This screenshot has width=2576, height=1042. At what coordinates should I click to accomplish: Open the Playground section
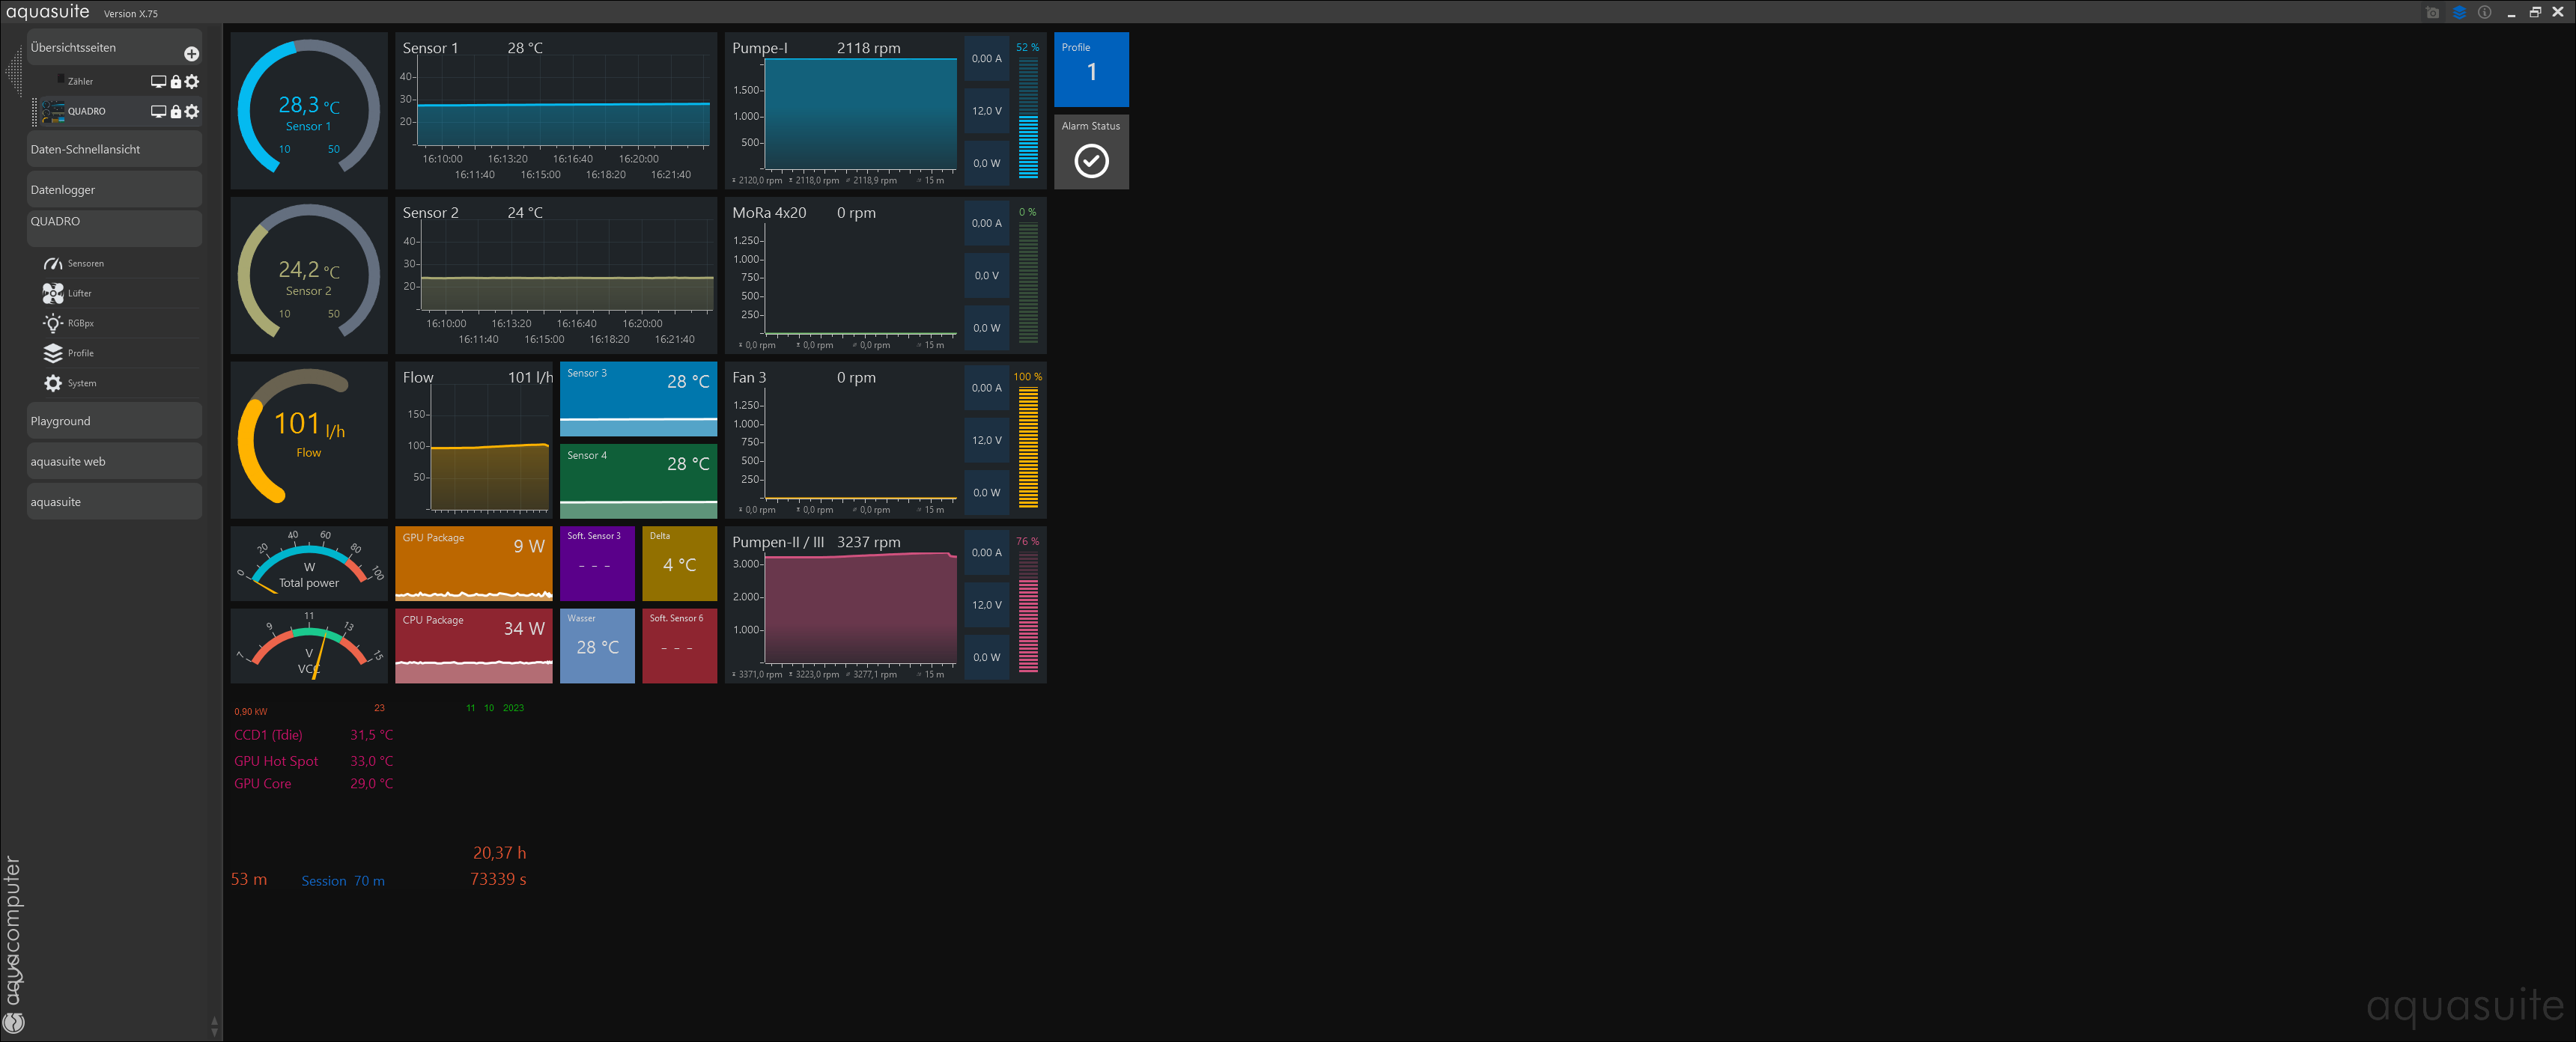coord(114,422)
